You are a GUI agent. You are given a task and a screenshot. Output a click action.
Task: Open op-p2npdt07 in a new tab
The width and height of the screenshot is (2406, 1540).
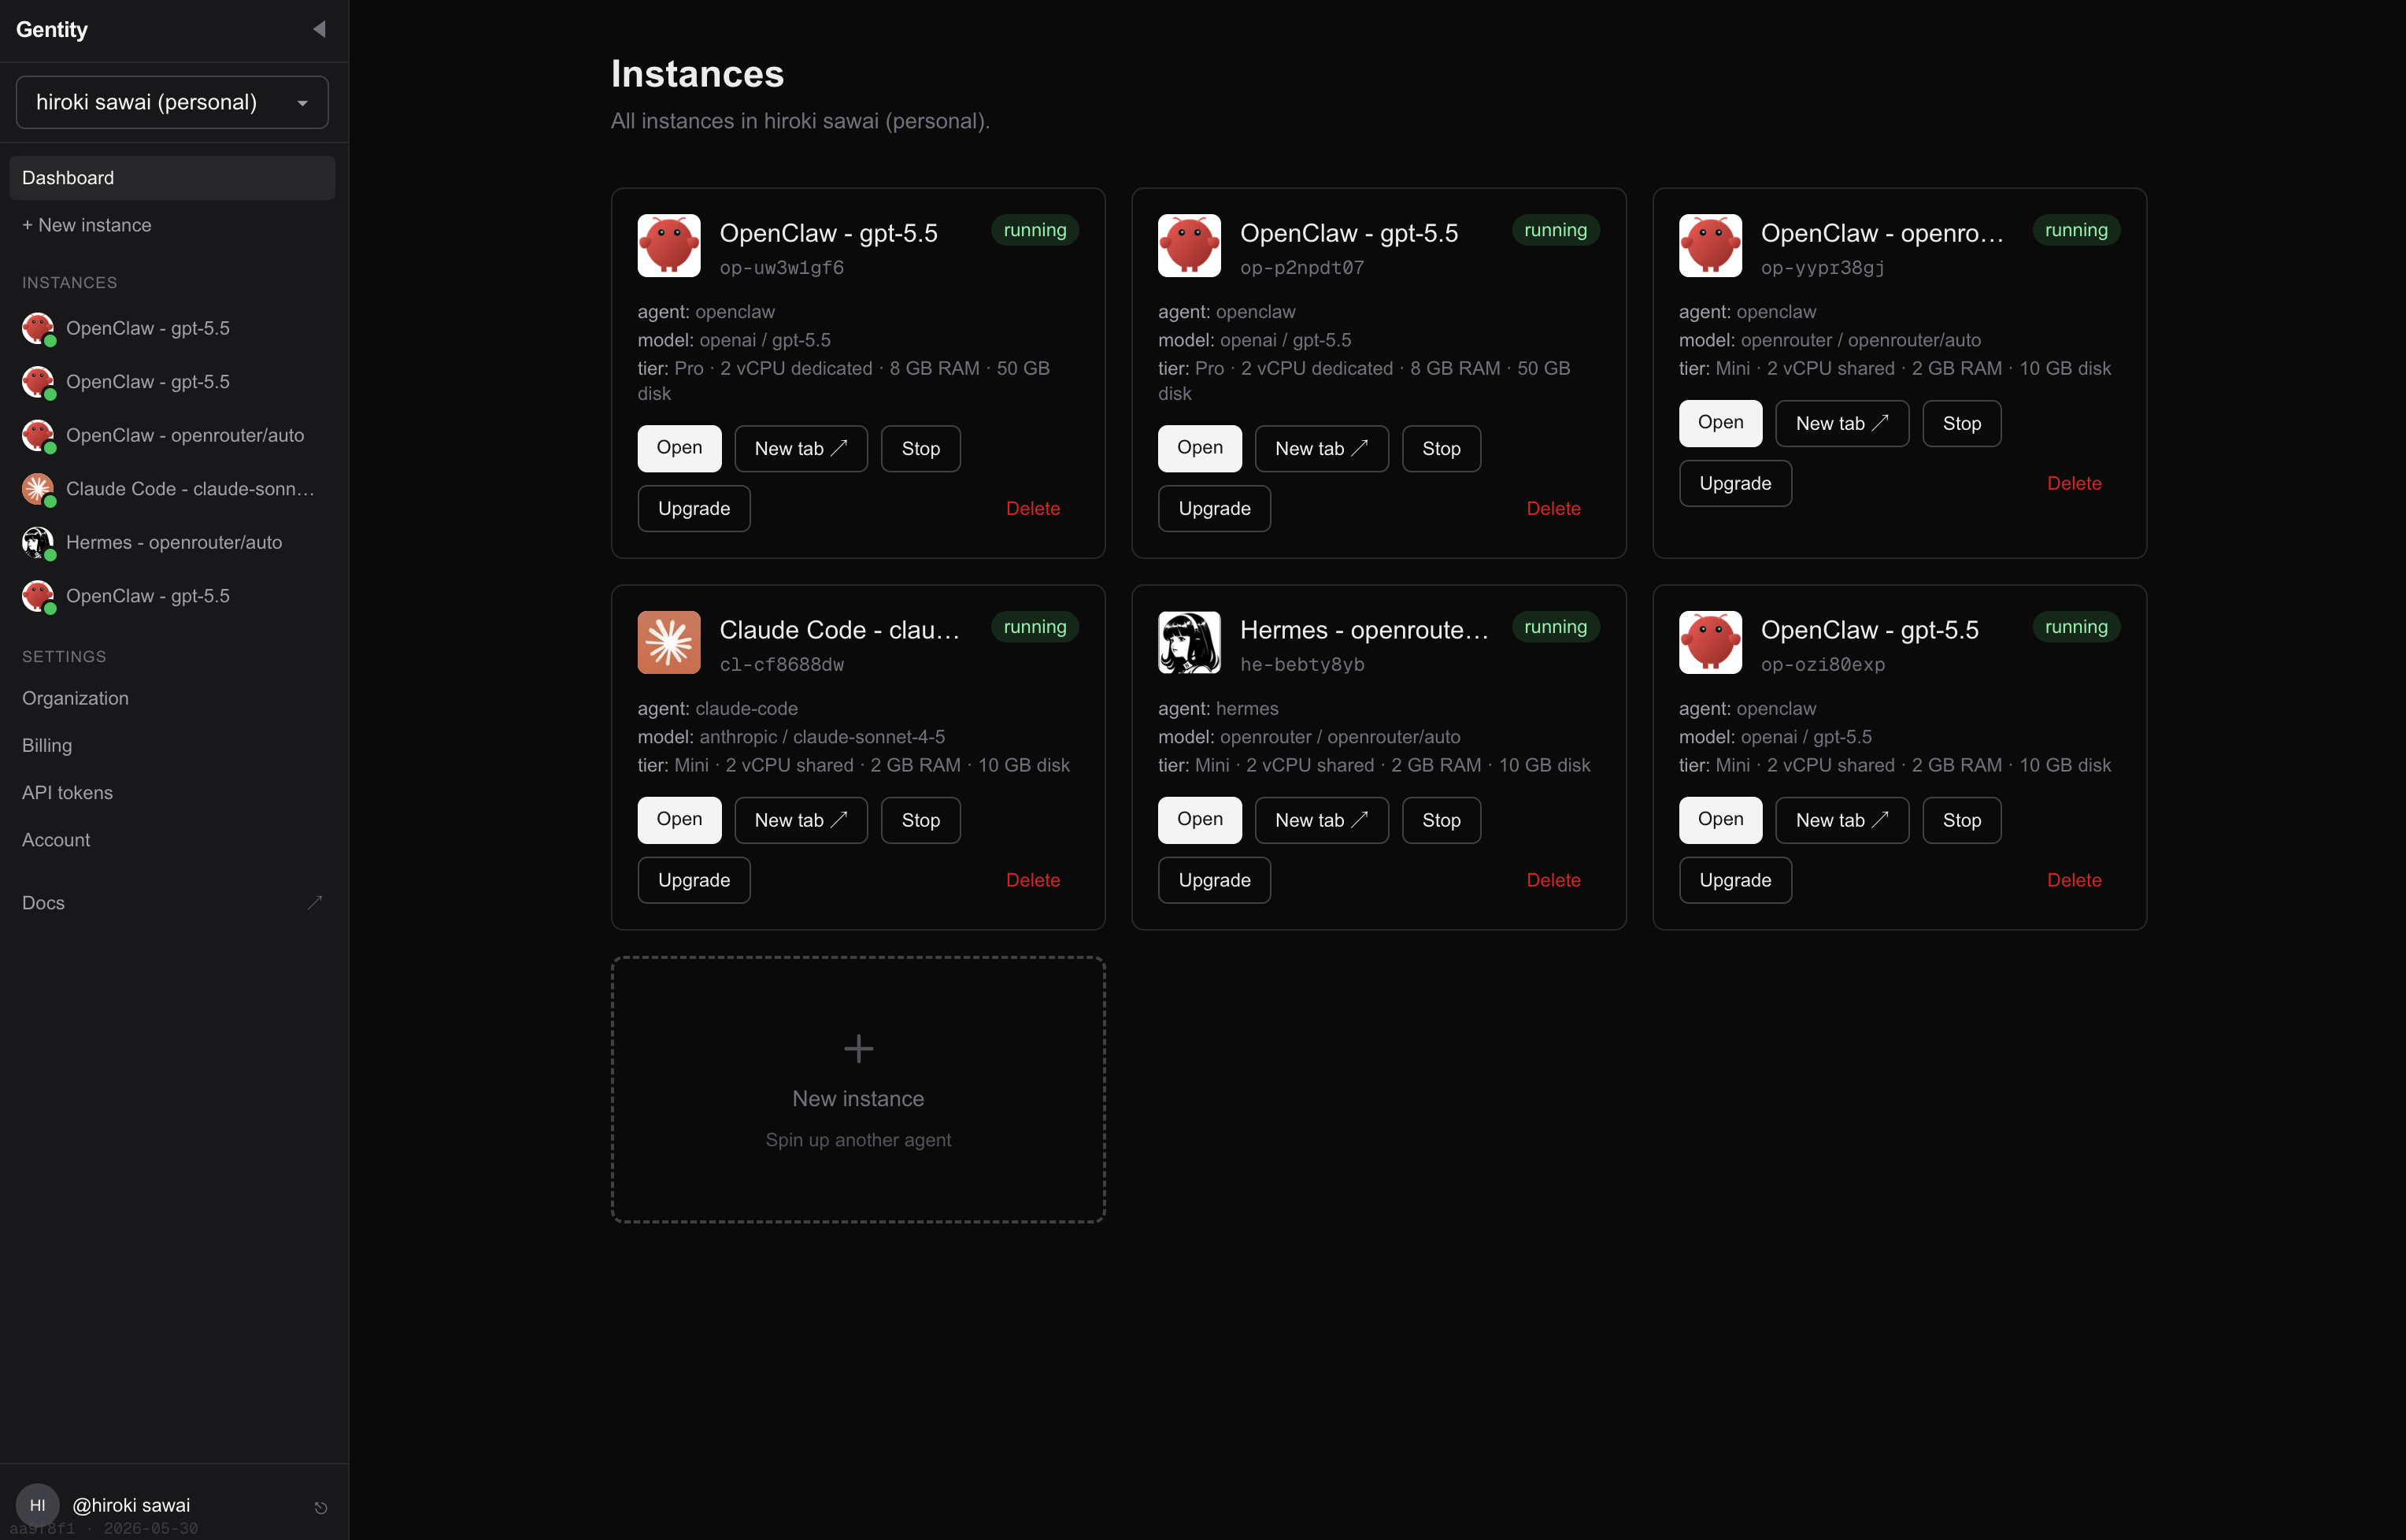click(1321, 448)
